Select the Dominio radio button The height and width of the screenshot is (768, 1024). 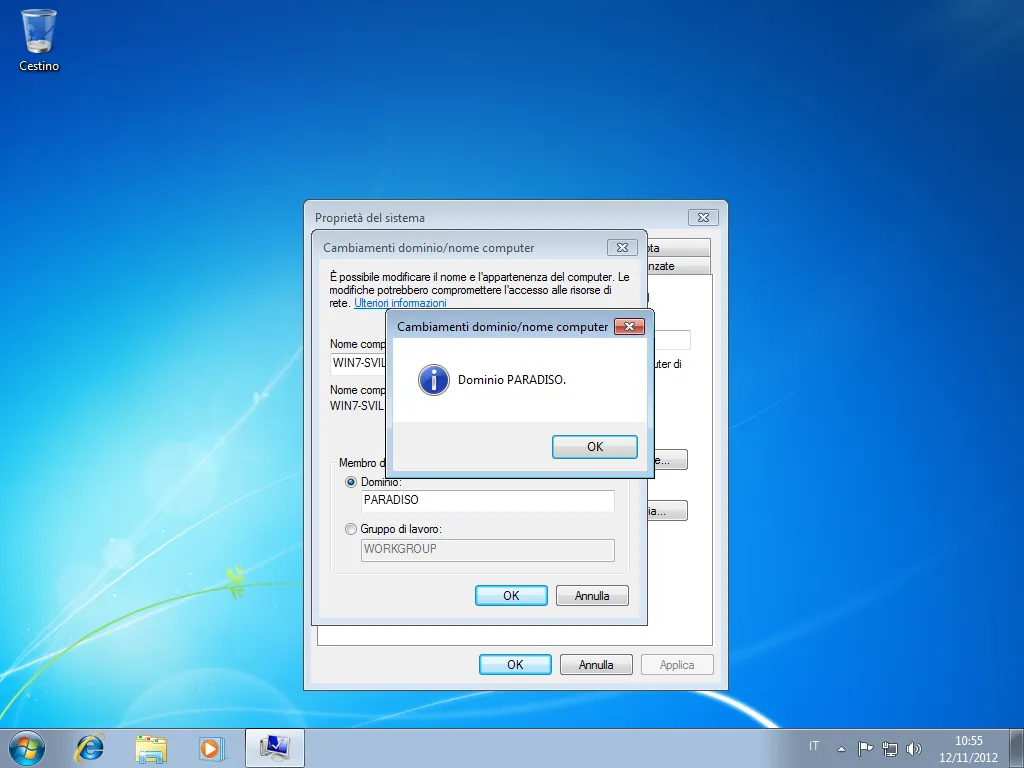click(351, 482)
